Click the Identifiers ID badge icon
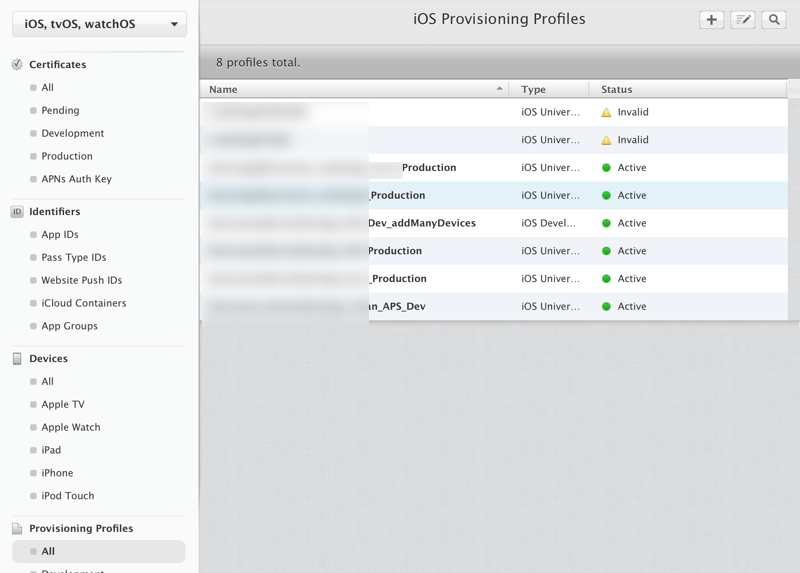This screenshot has height=573, width=800. point(17,212)
